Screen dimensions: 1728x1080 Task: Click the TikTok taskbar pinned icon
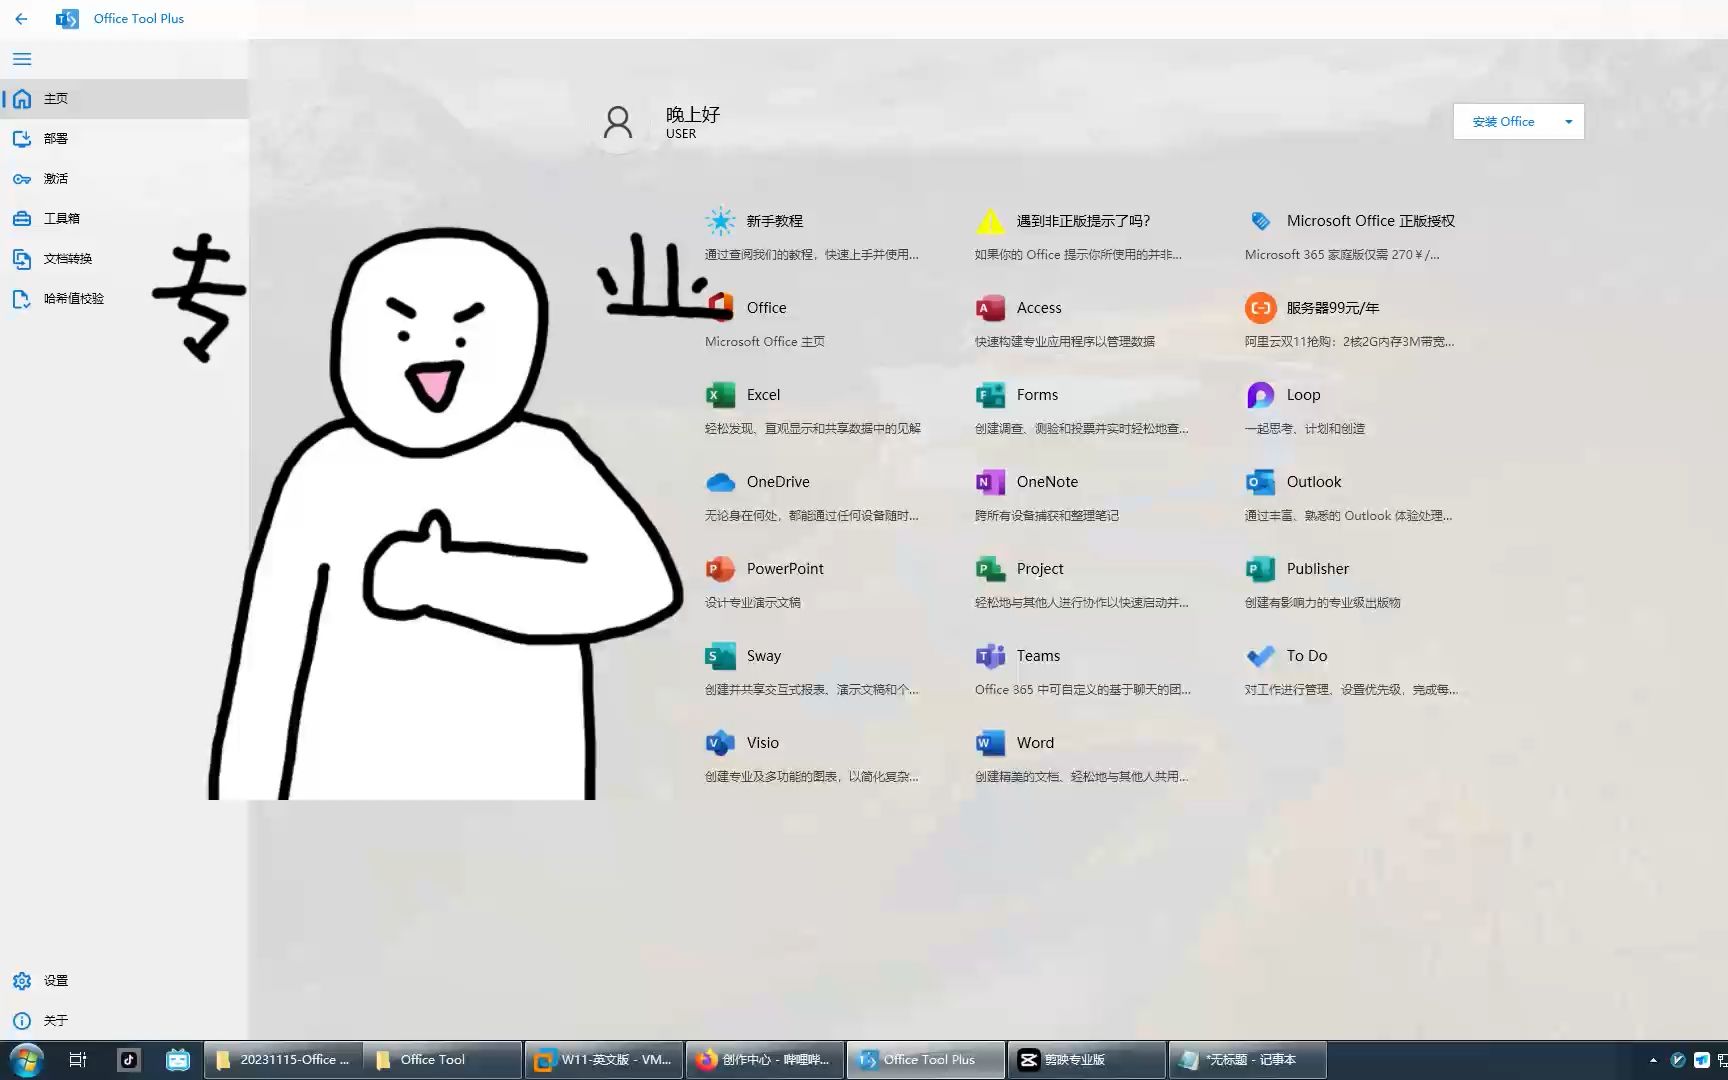(128, 1060)
